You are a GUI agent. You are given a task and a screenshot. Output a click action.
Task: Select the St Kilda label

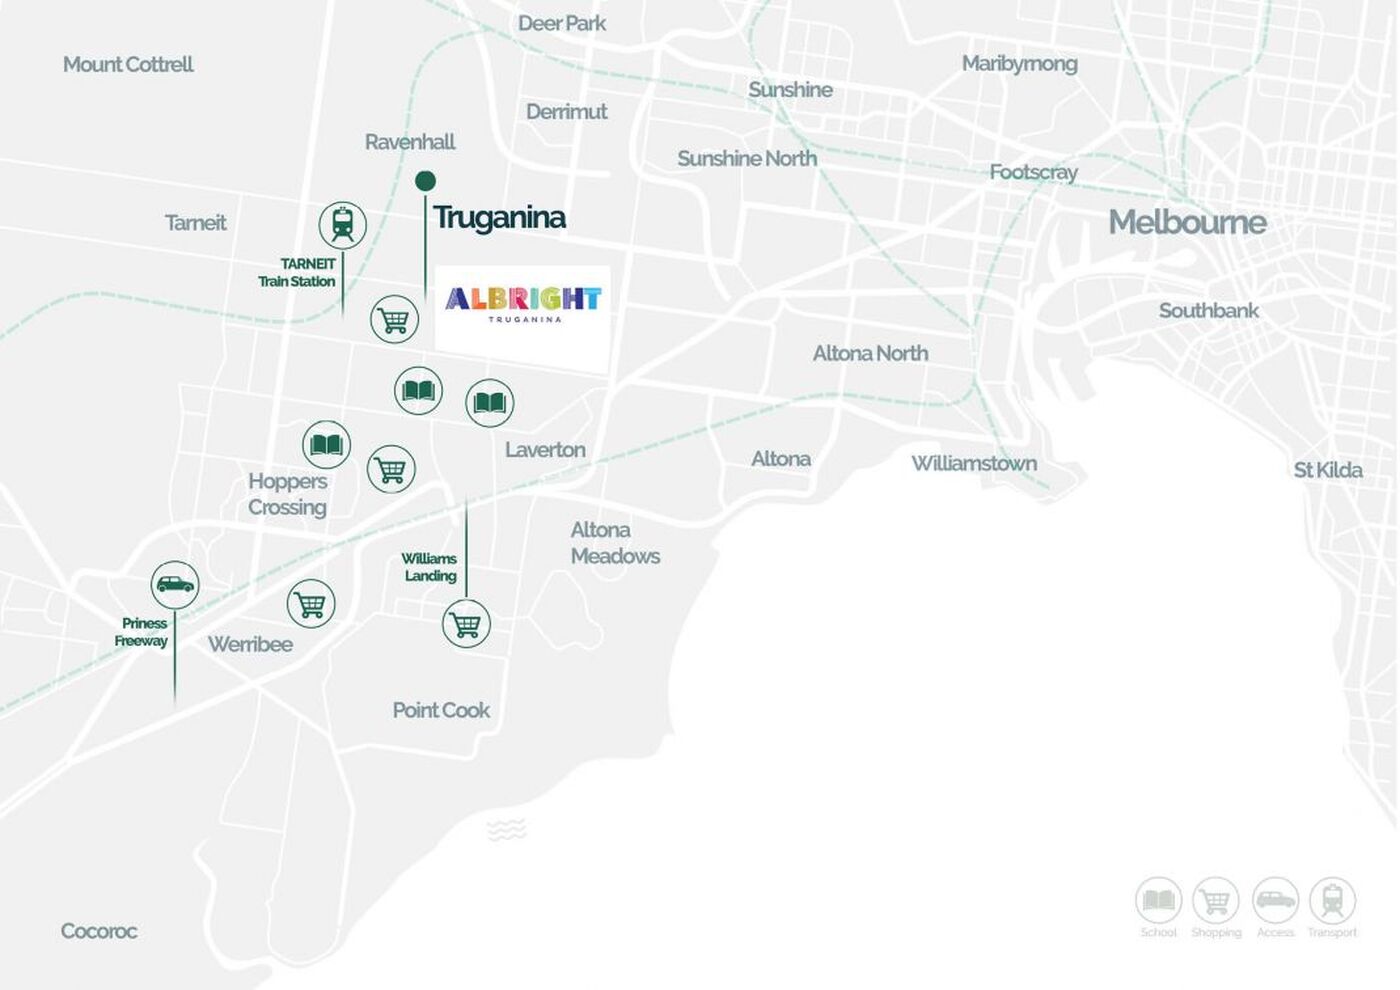pos(1327,470)
